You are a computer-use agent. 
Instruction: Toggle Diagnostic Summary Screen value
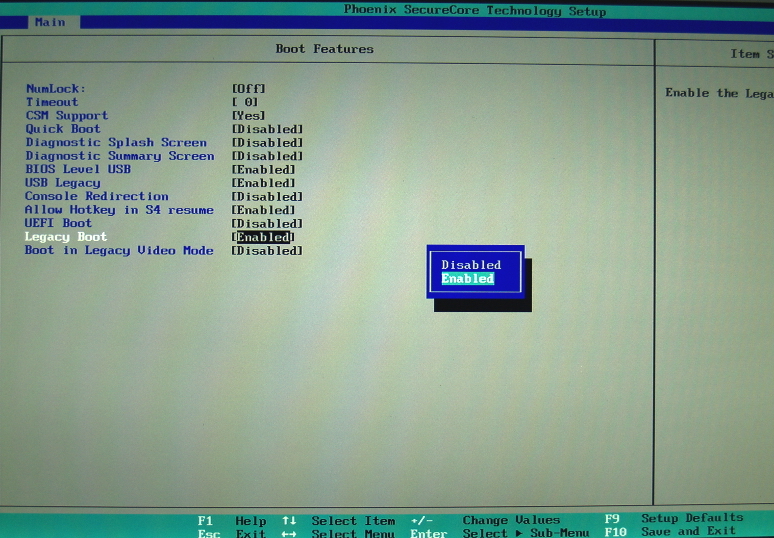coord(267,156)
